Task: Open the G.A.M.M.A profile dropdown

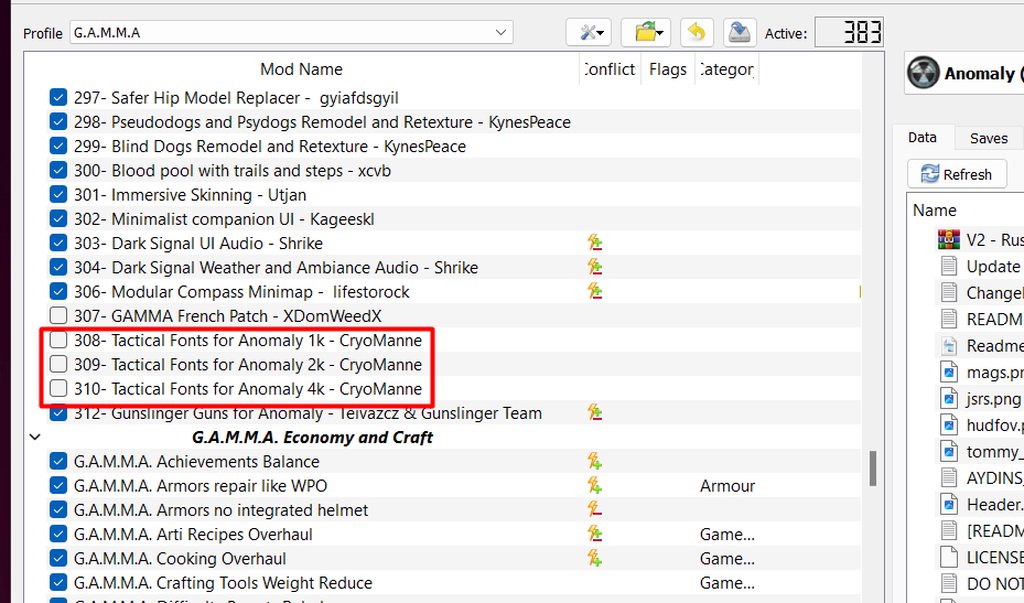Action: click(291, 33)
